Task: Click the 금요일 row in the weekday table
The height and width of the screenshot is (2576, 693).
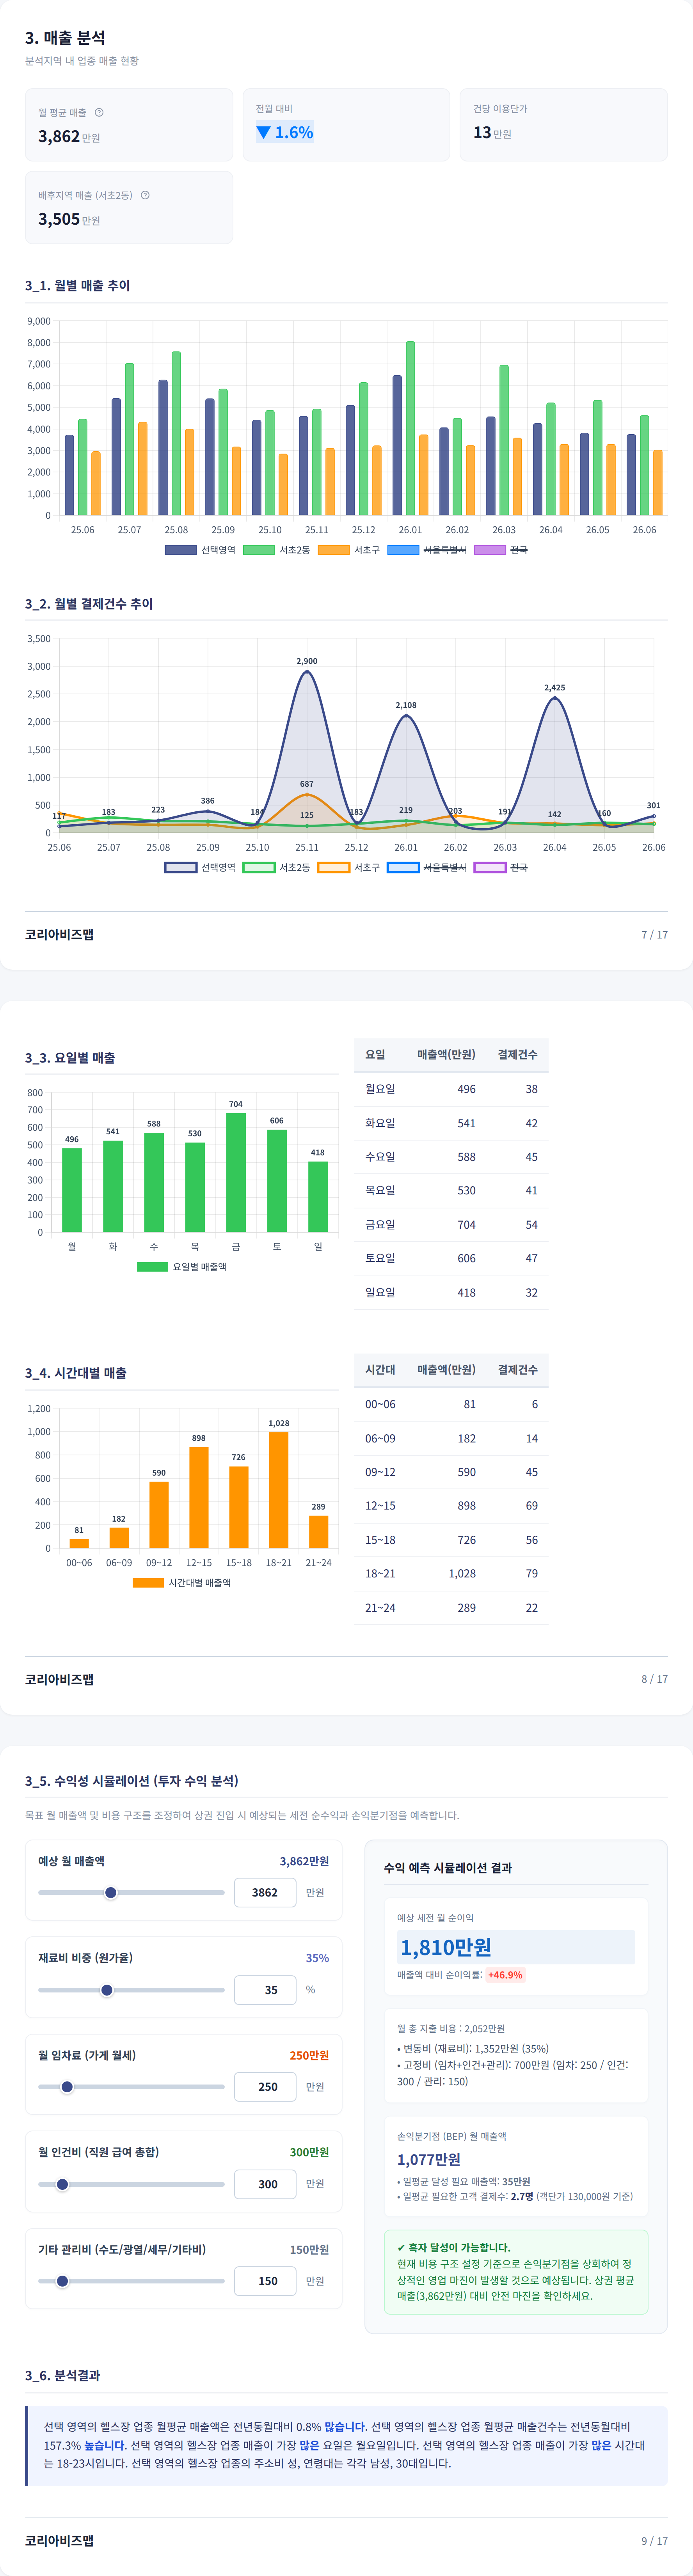Action: click(x=451, y=1225)
